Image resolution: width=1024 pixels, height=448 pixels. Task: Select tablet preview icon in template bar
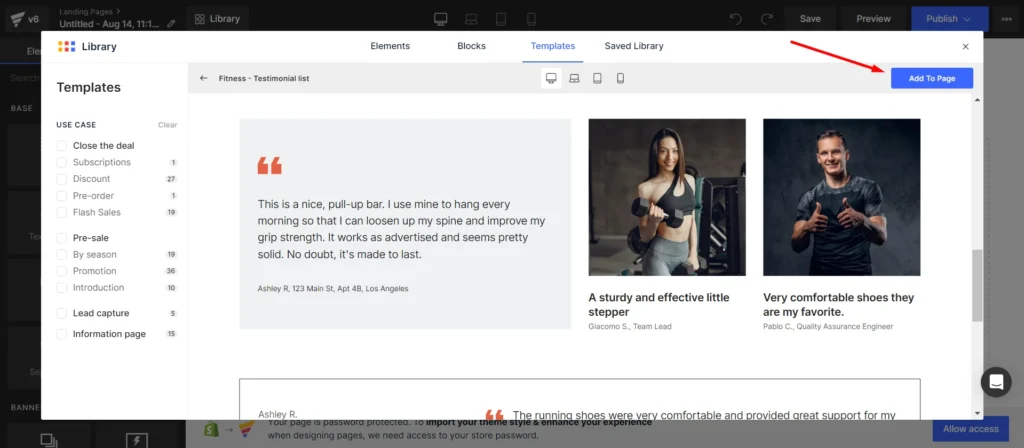coord(597,78)
